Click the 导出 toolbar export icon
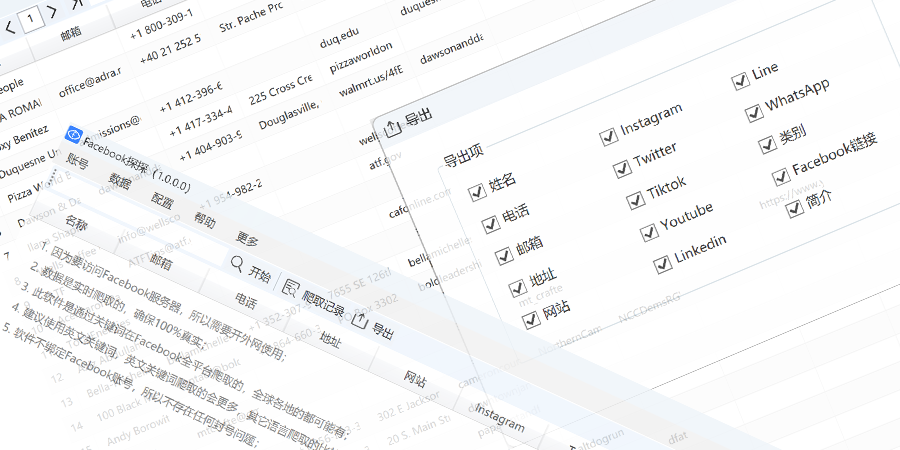 359,321
